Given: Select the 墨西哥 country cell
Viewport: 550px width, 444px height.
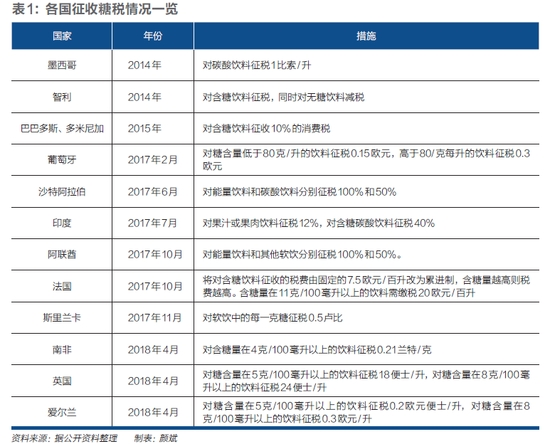Looking at the screenshot, I should [62, 65].
